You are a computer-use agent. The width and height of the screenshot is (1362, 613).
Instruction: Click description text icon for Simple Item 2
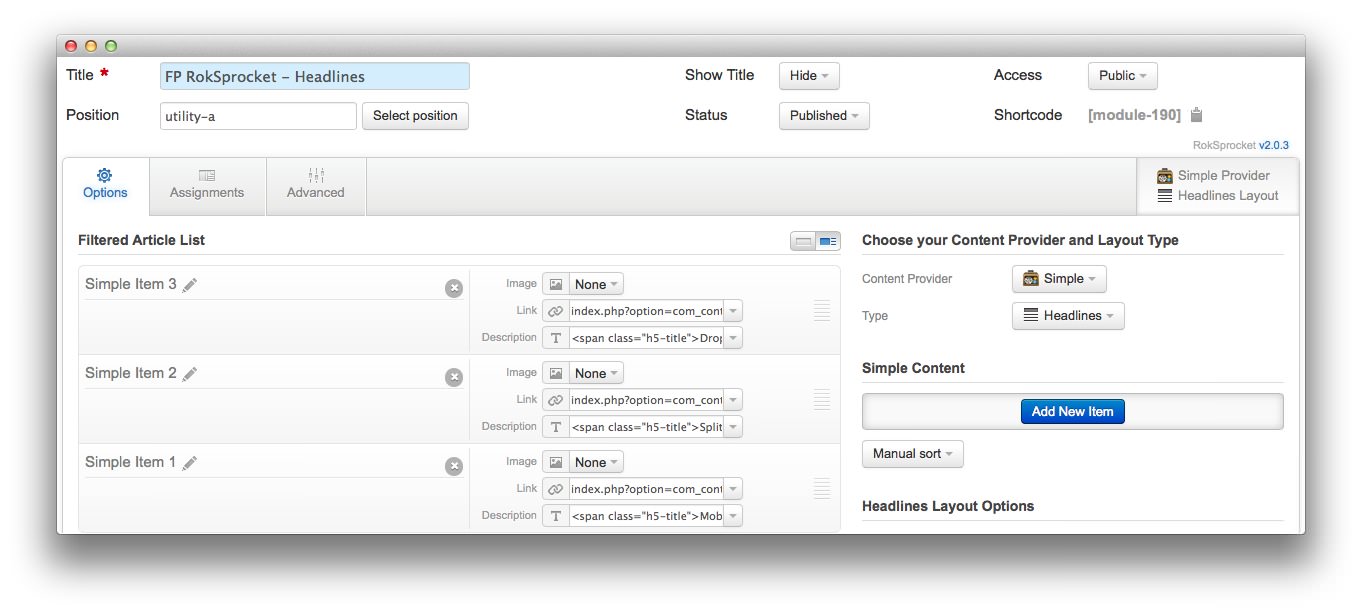point(556,427)
